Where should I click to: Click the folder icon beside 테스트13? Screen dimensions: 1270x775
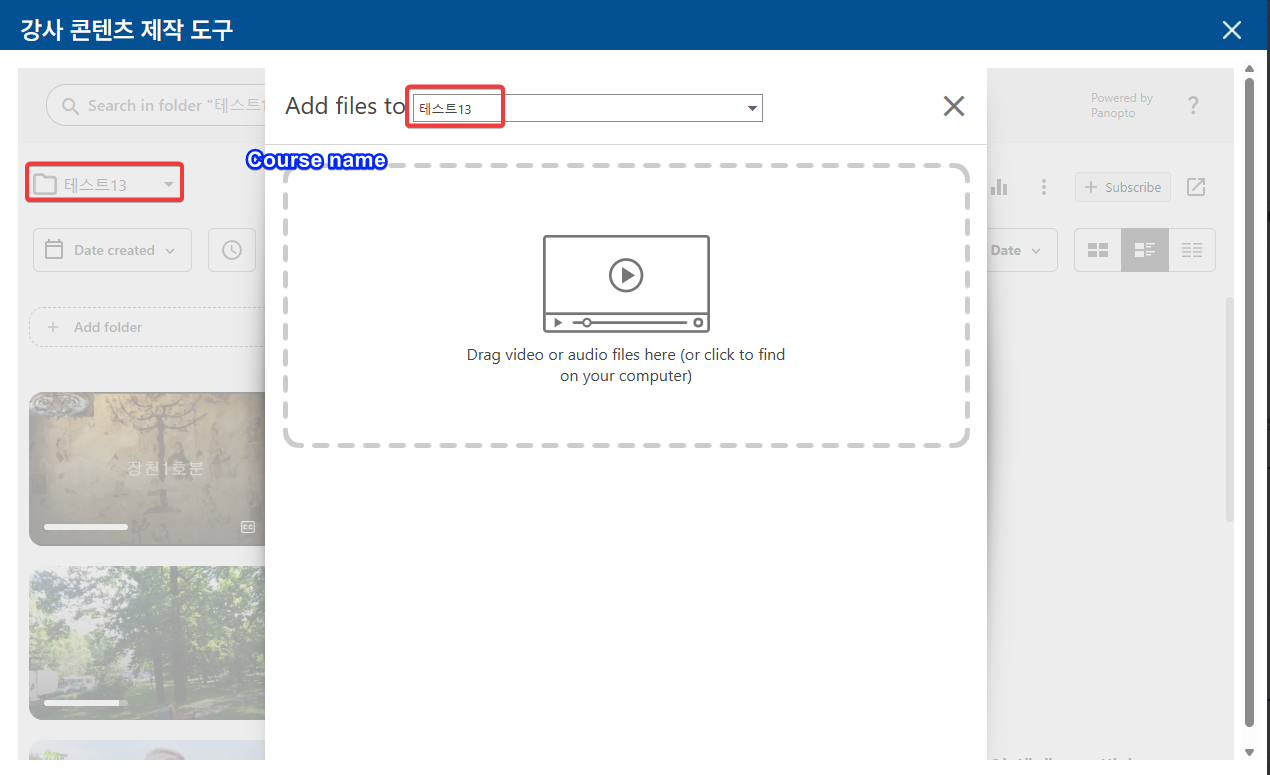pyautogui.click(x=44, y=184)
